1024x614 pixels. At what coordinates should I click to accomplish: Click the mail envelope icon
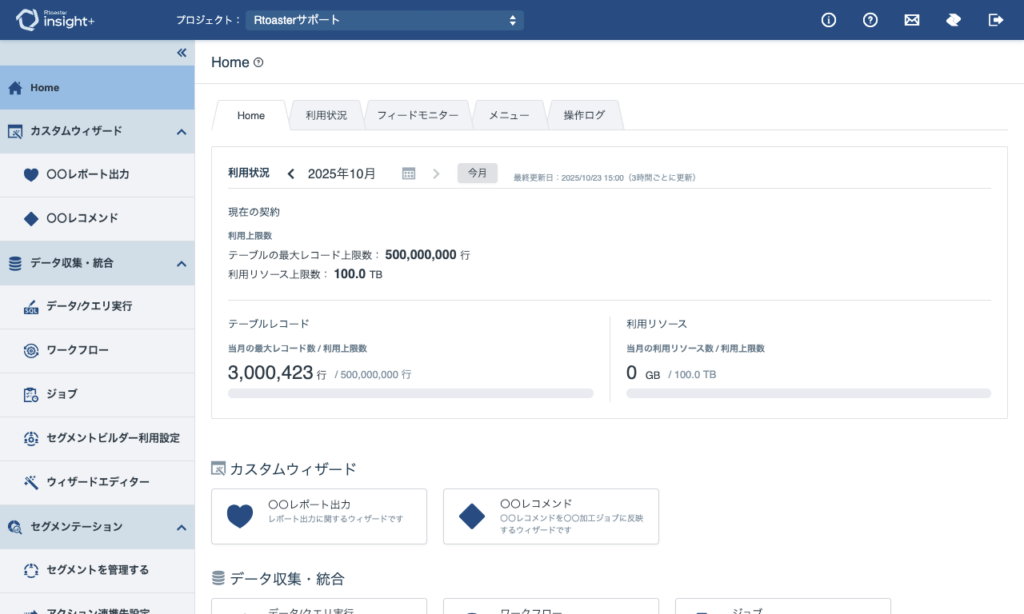[x=911, y=20]
